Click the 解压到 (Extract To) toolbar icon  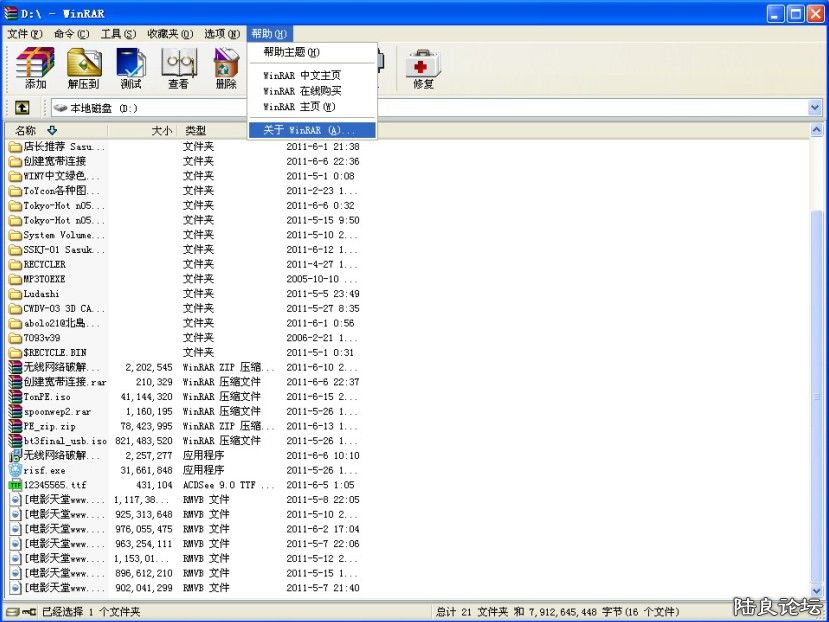click(84, 68)
